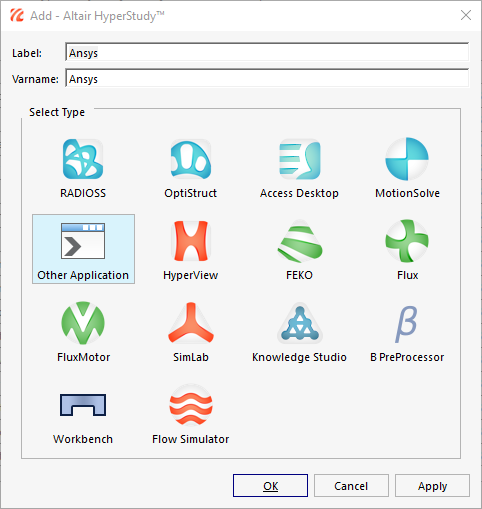Click the Apply button
The image size is (482, 509).
[432, 486]
